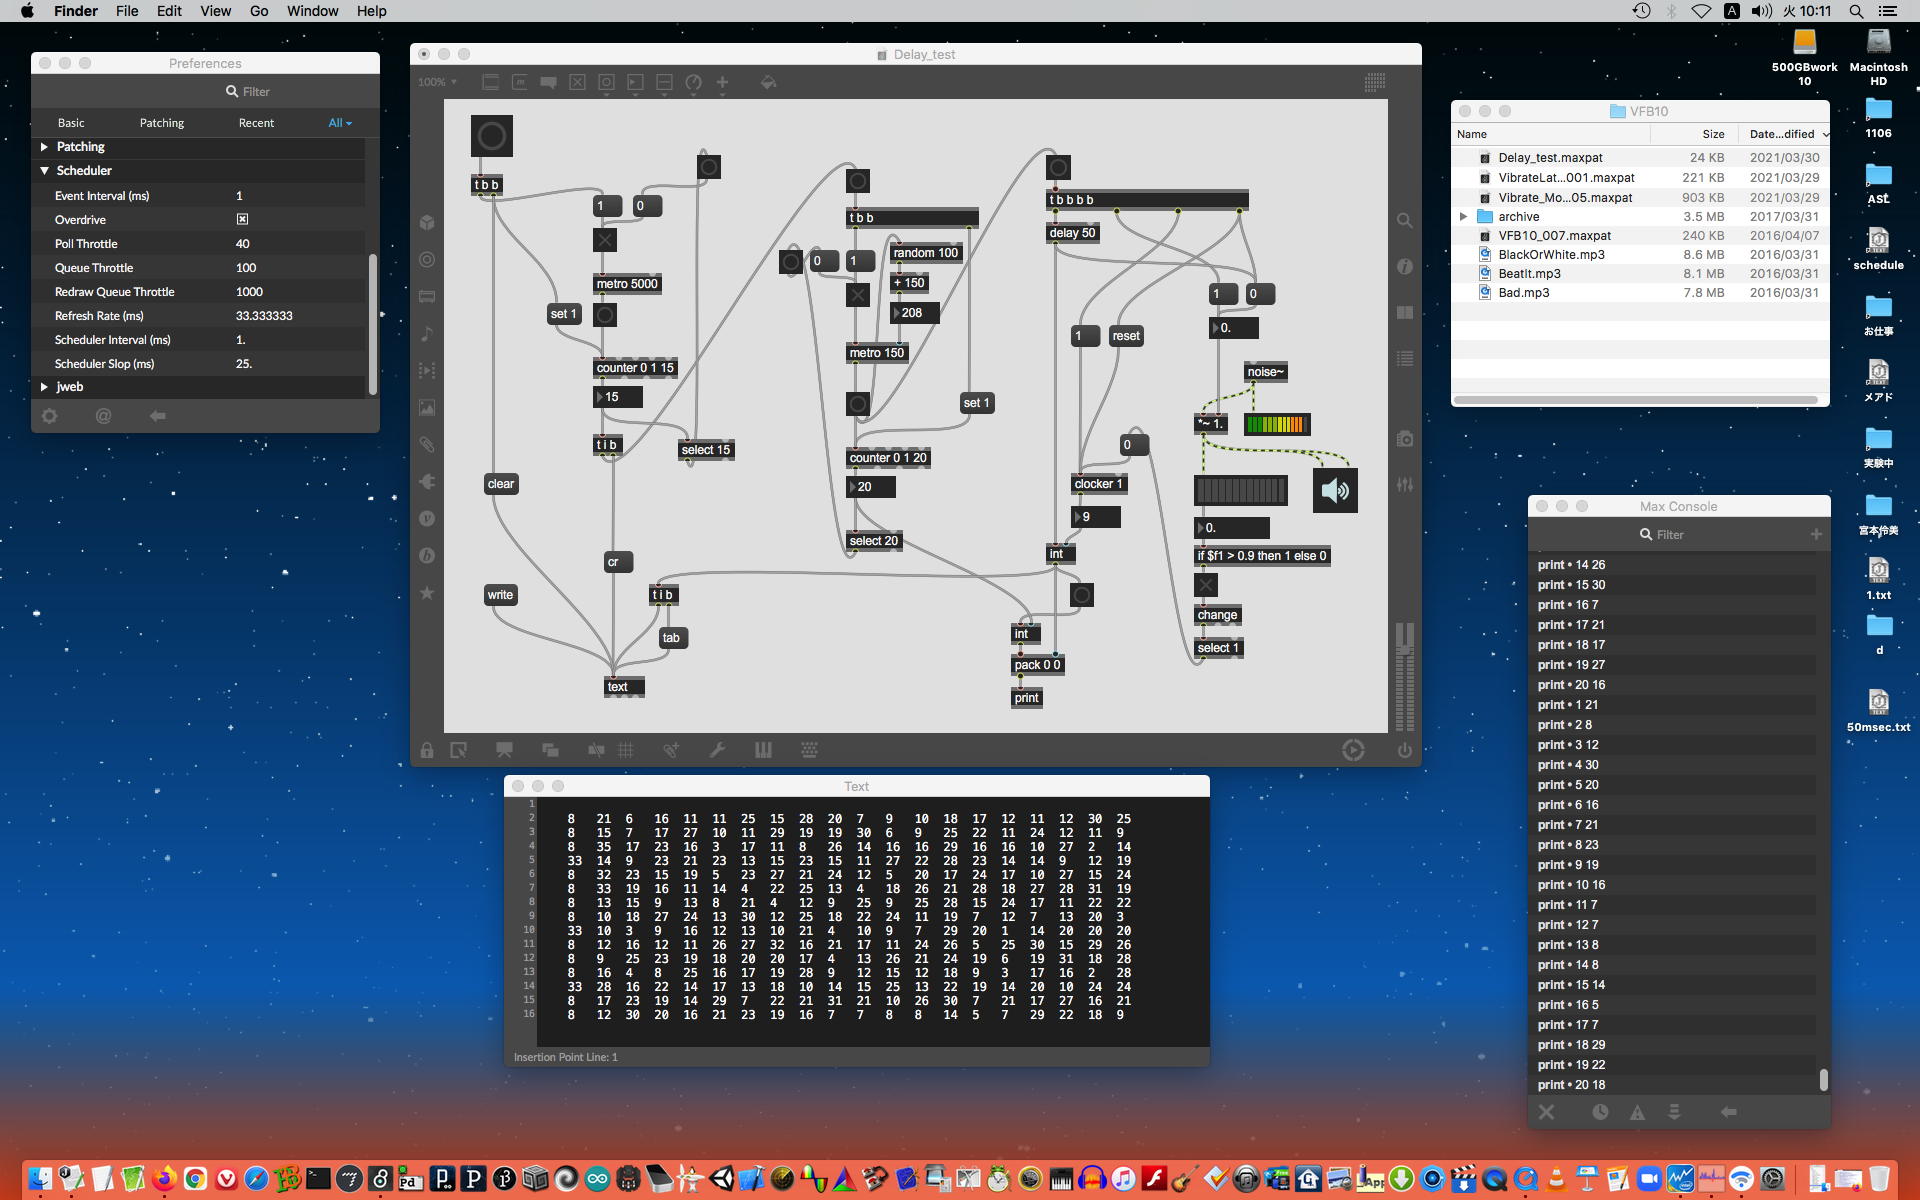
Task: Switch to the Recent preferences tab
Action: coord(256,123)
